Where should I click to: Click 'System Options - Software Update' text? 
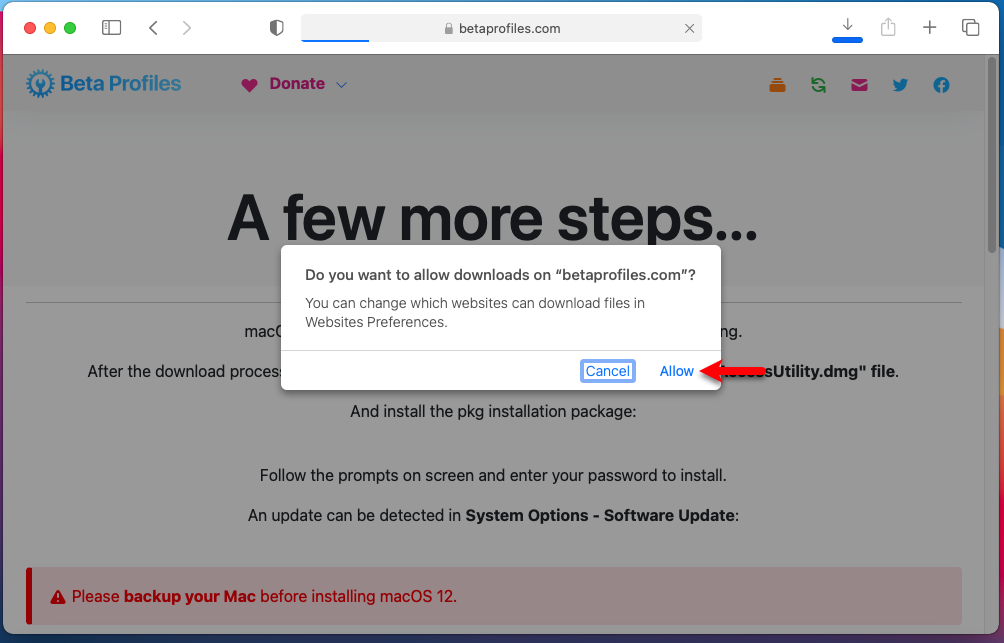600,516
